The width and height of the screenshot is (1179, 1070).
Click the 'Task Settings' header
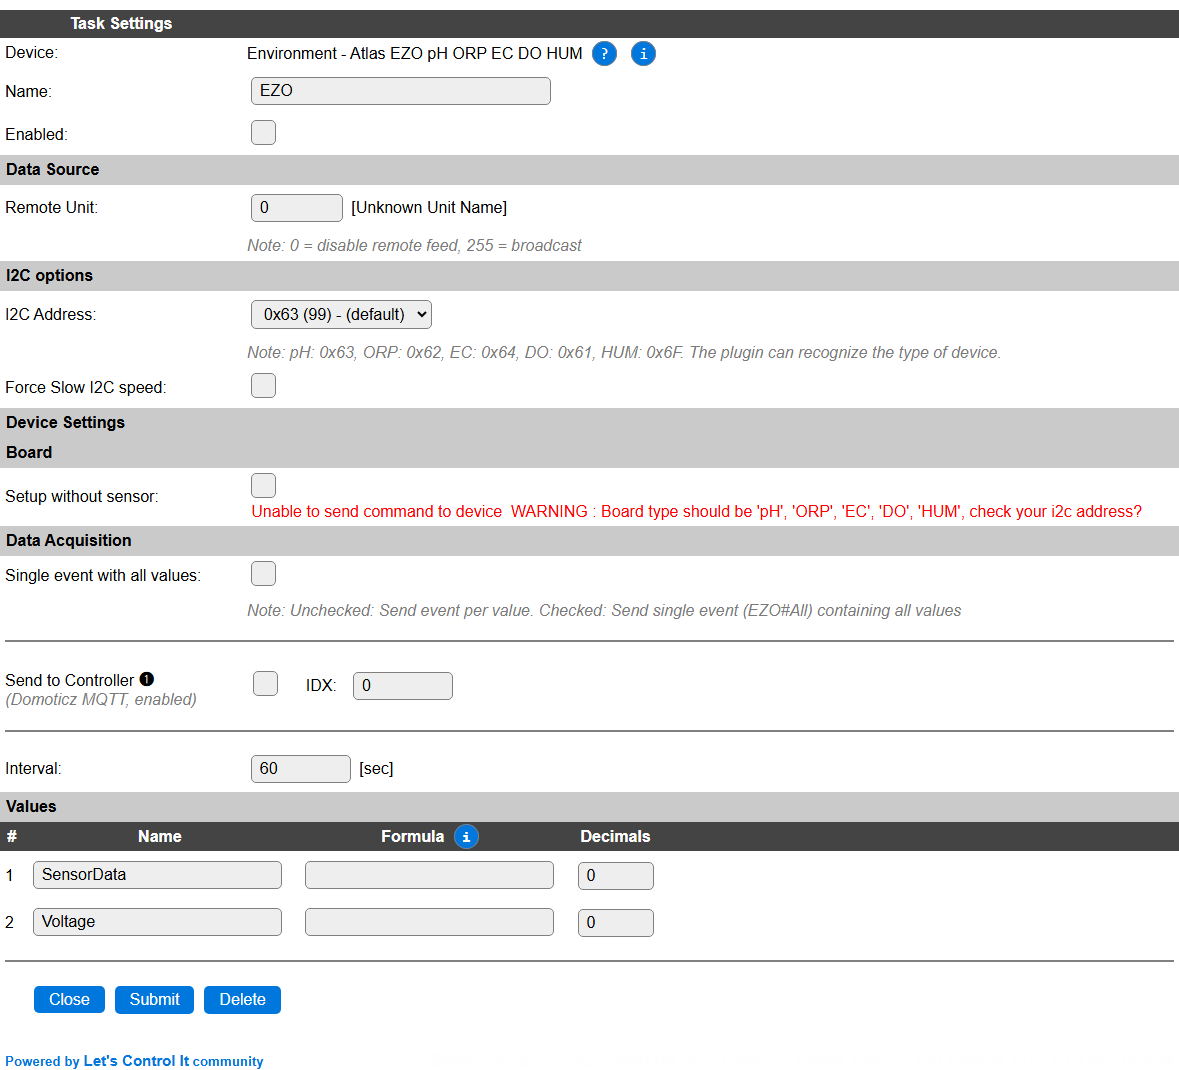tap(121, 23)
